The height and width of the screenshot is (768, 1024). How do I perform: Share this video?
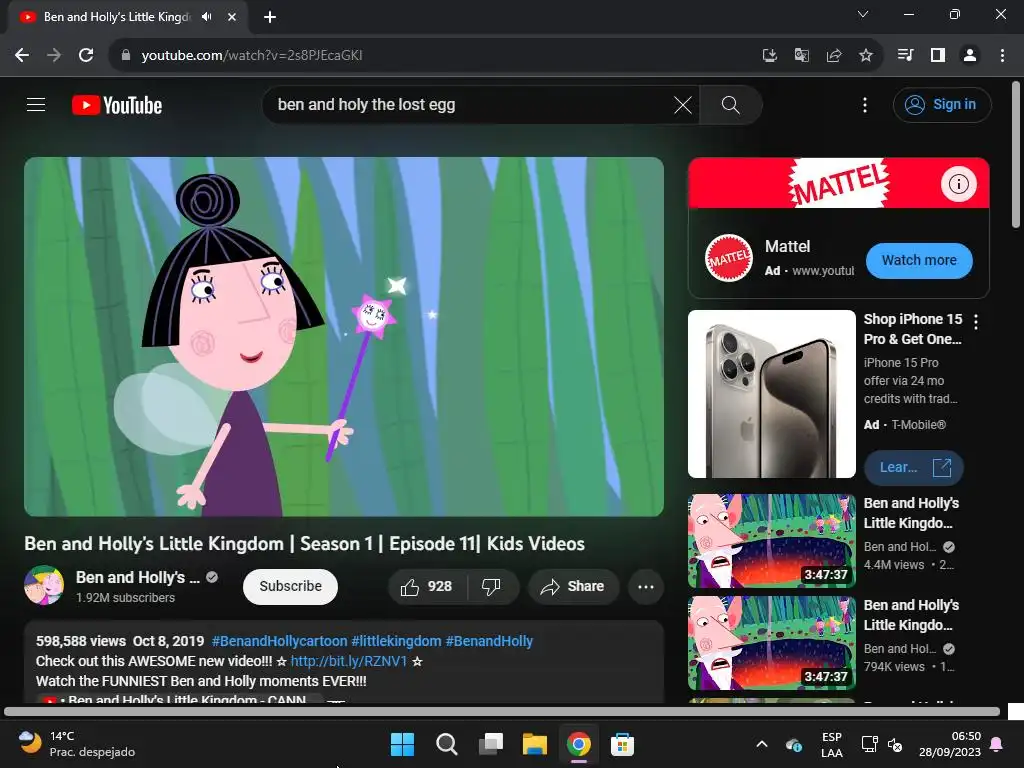pyautogui.click(x=573, y=586)
